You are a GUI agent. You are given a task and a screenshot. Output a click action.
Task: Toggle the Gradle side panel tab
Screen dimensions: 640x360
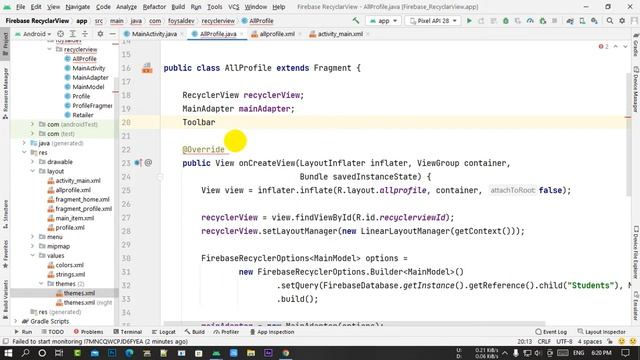636,44
